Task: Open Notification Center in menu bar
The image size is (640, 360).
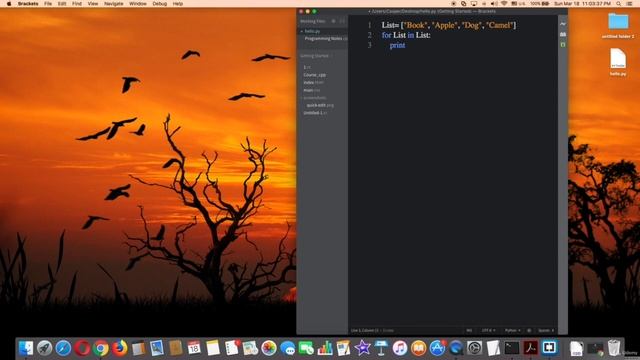Action: click(x=630, y=4)
